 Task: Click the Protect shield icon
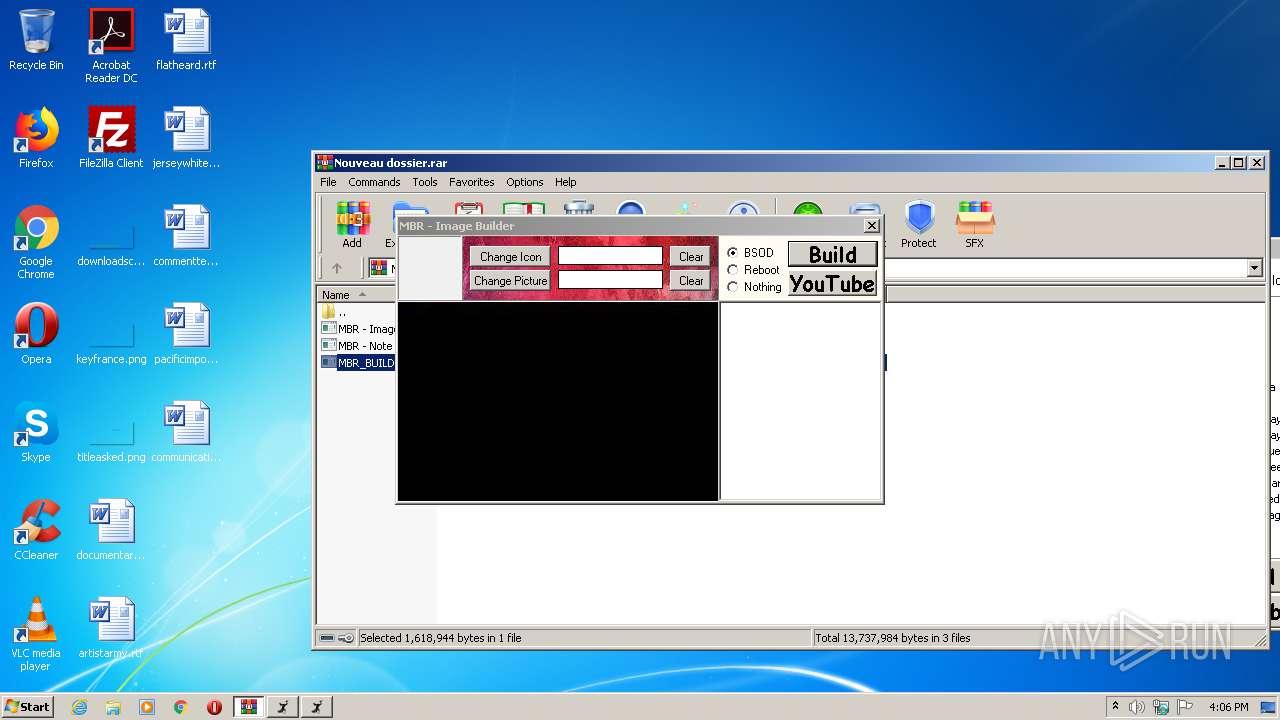click(x=918, y=224)
